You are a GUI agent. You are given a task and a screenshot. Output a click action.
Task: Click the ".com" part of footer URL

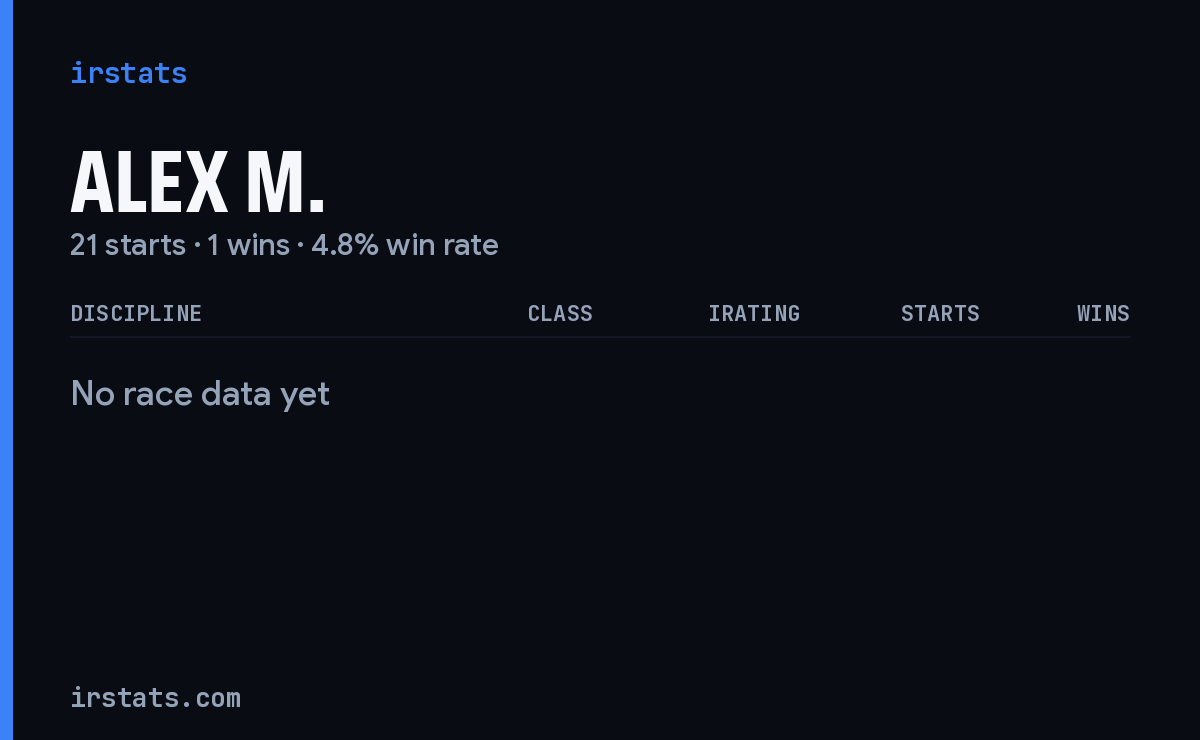[x=214, y=697]
